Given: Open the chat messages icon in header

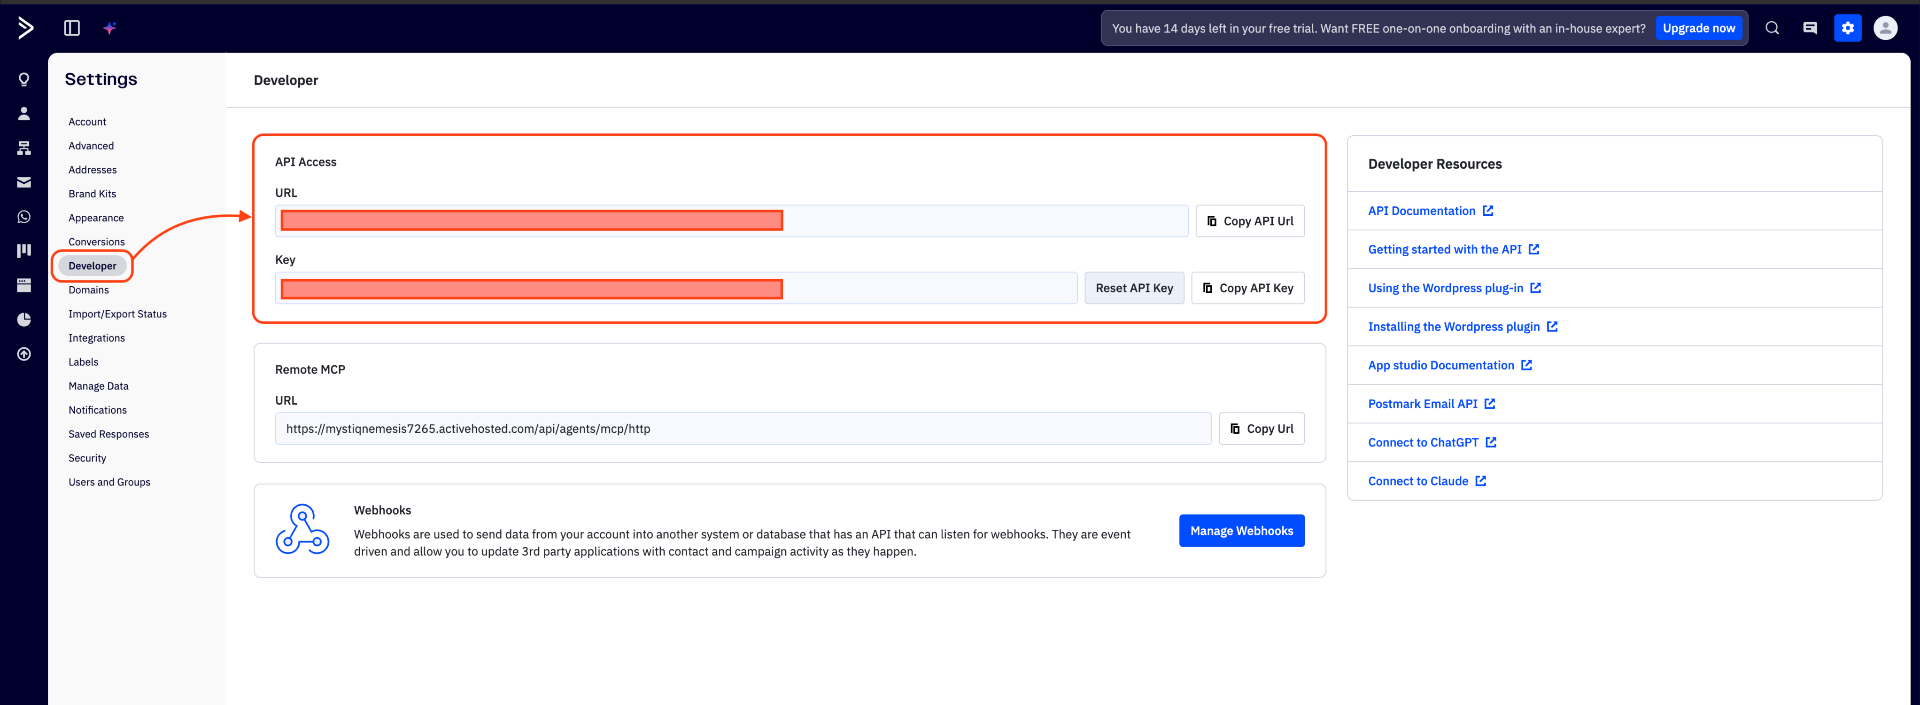Looking at the screenshot, I should 1810,28.
